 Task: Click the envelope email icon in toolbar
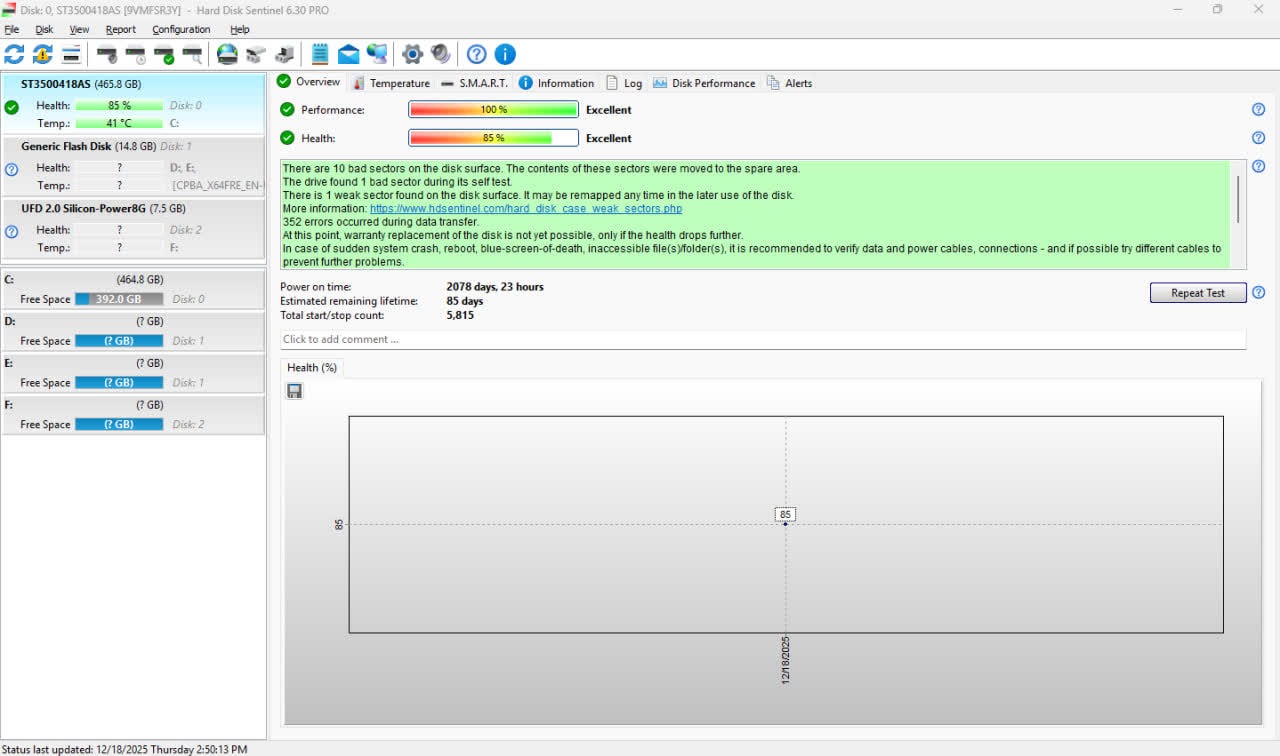point(348,54)
